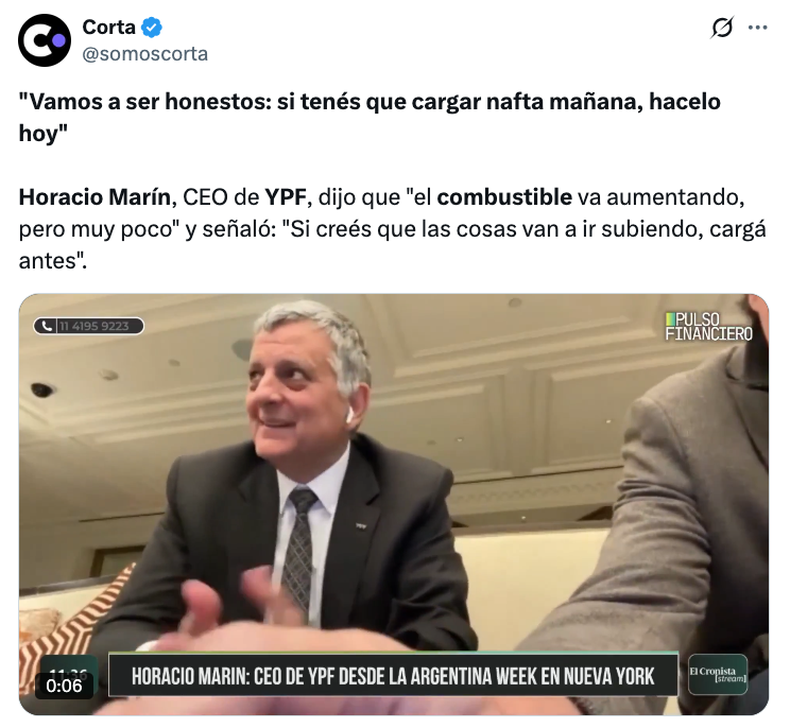This screenshot has height=728, width=790.
Task: Click the blue verified badge
Action: coord(151,27)
